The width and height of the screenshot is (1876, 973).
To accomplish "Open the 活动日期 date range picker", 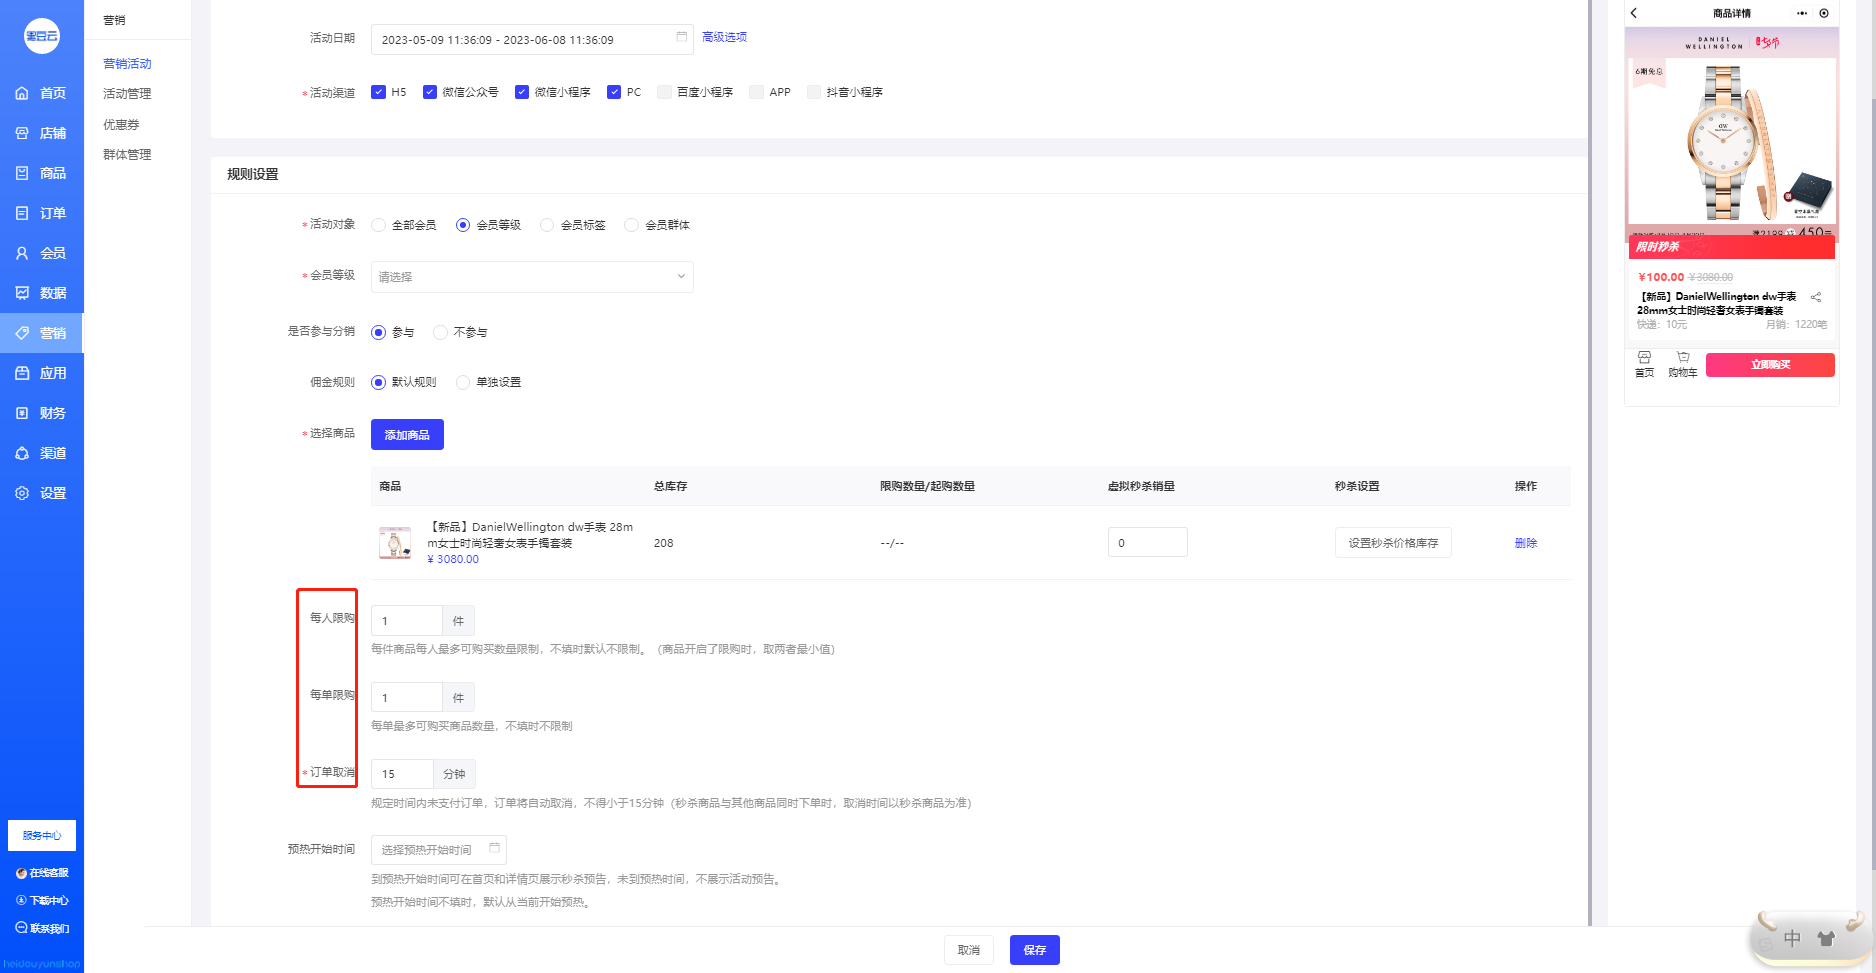I will click(x=532, y=40).
